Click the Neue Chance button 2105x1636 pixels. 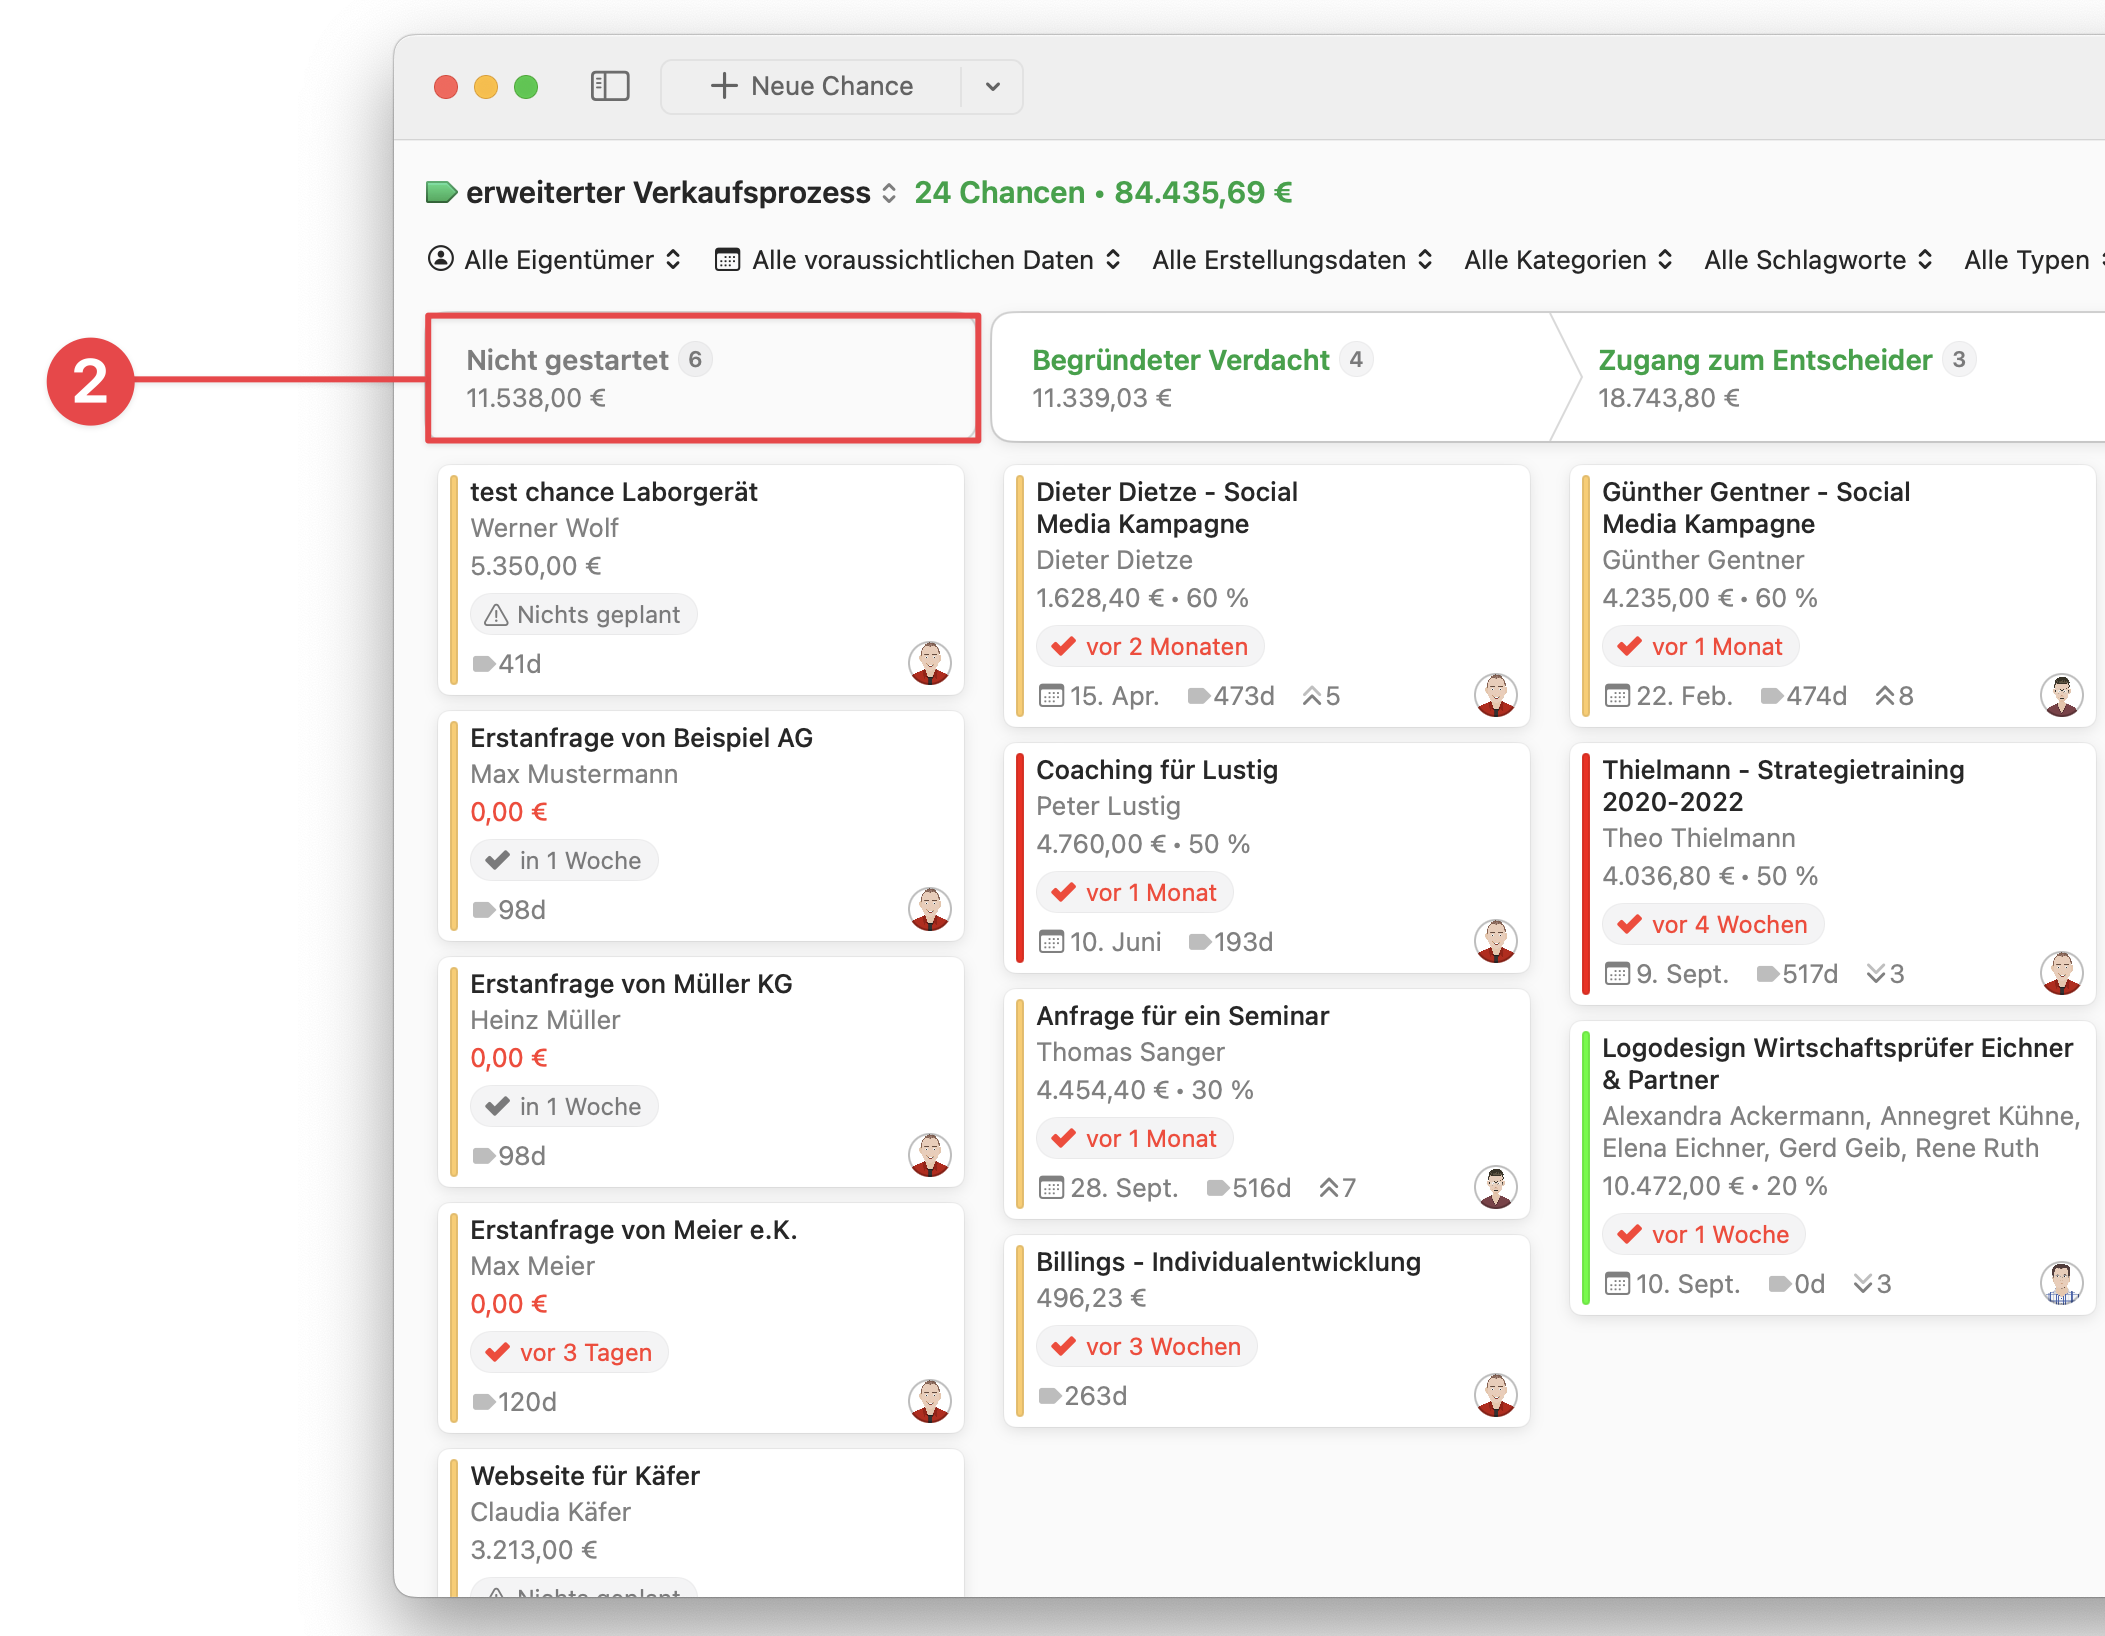point(812,86)
